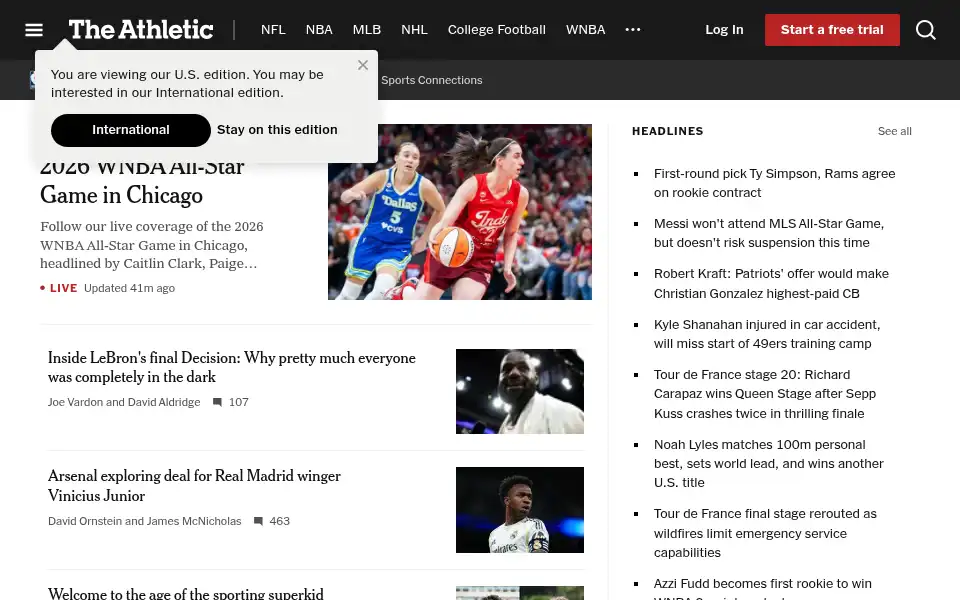Click the HEADLINES section heading
Image resolution: width=960 pixels, height=600 pixels.
[667, 131]
